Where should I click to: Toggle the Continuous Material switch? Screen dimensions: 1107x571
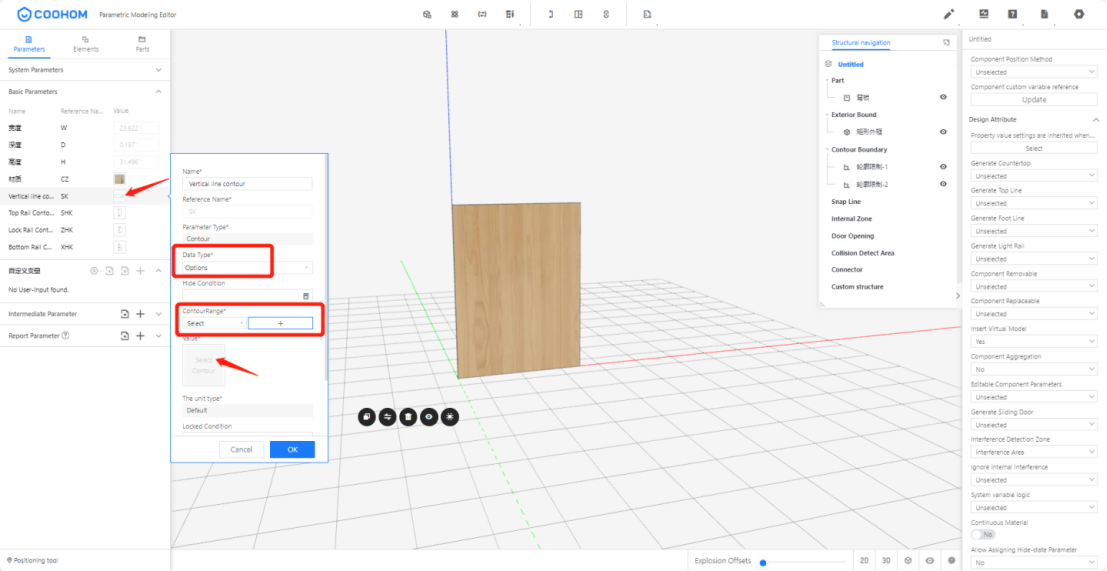[x=983, y=535]
